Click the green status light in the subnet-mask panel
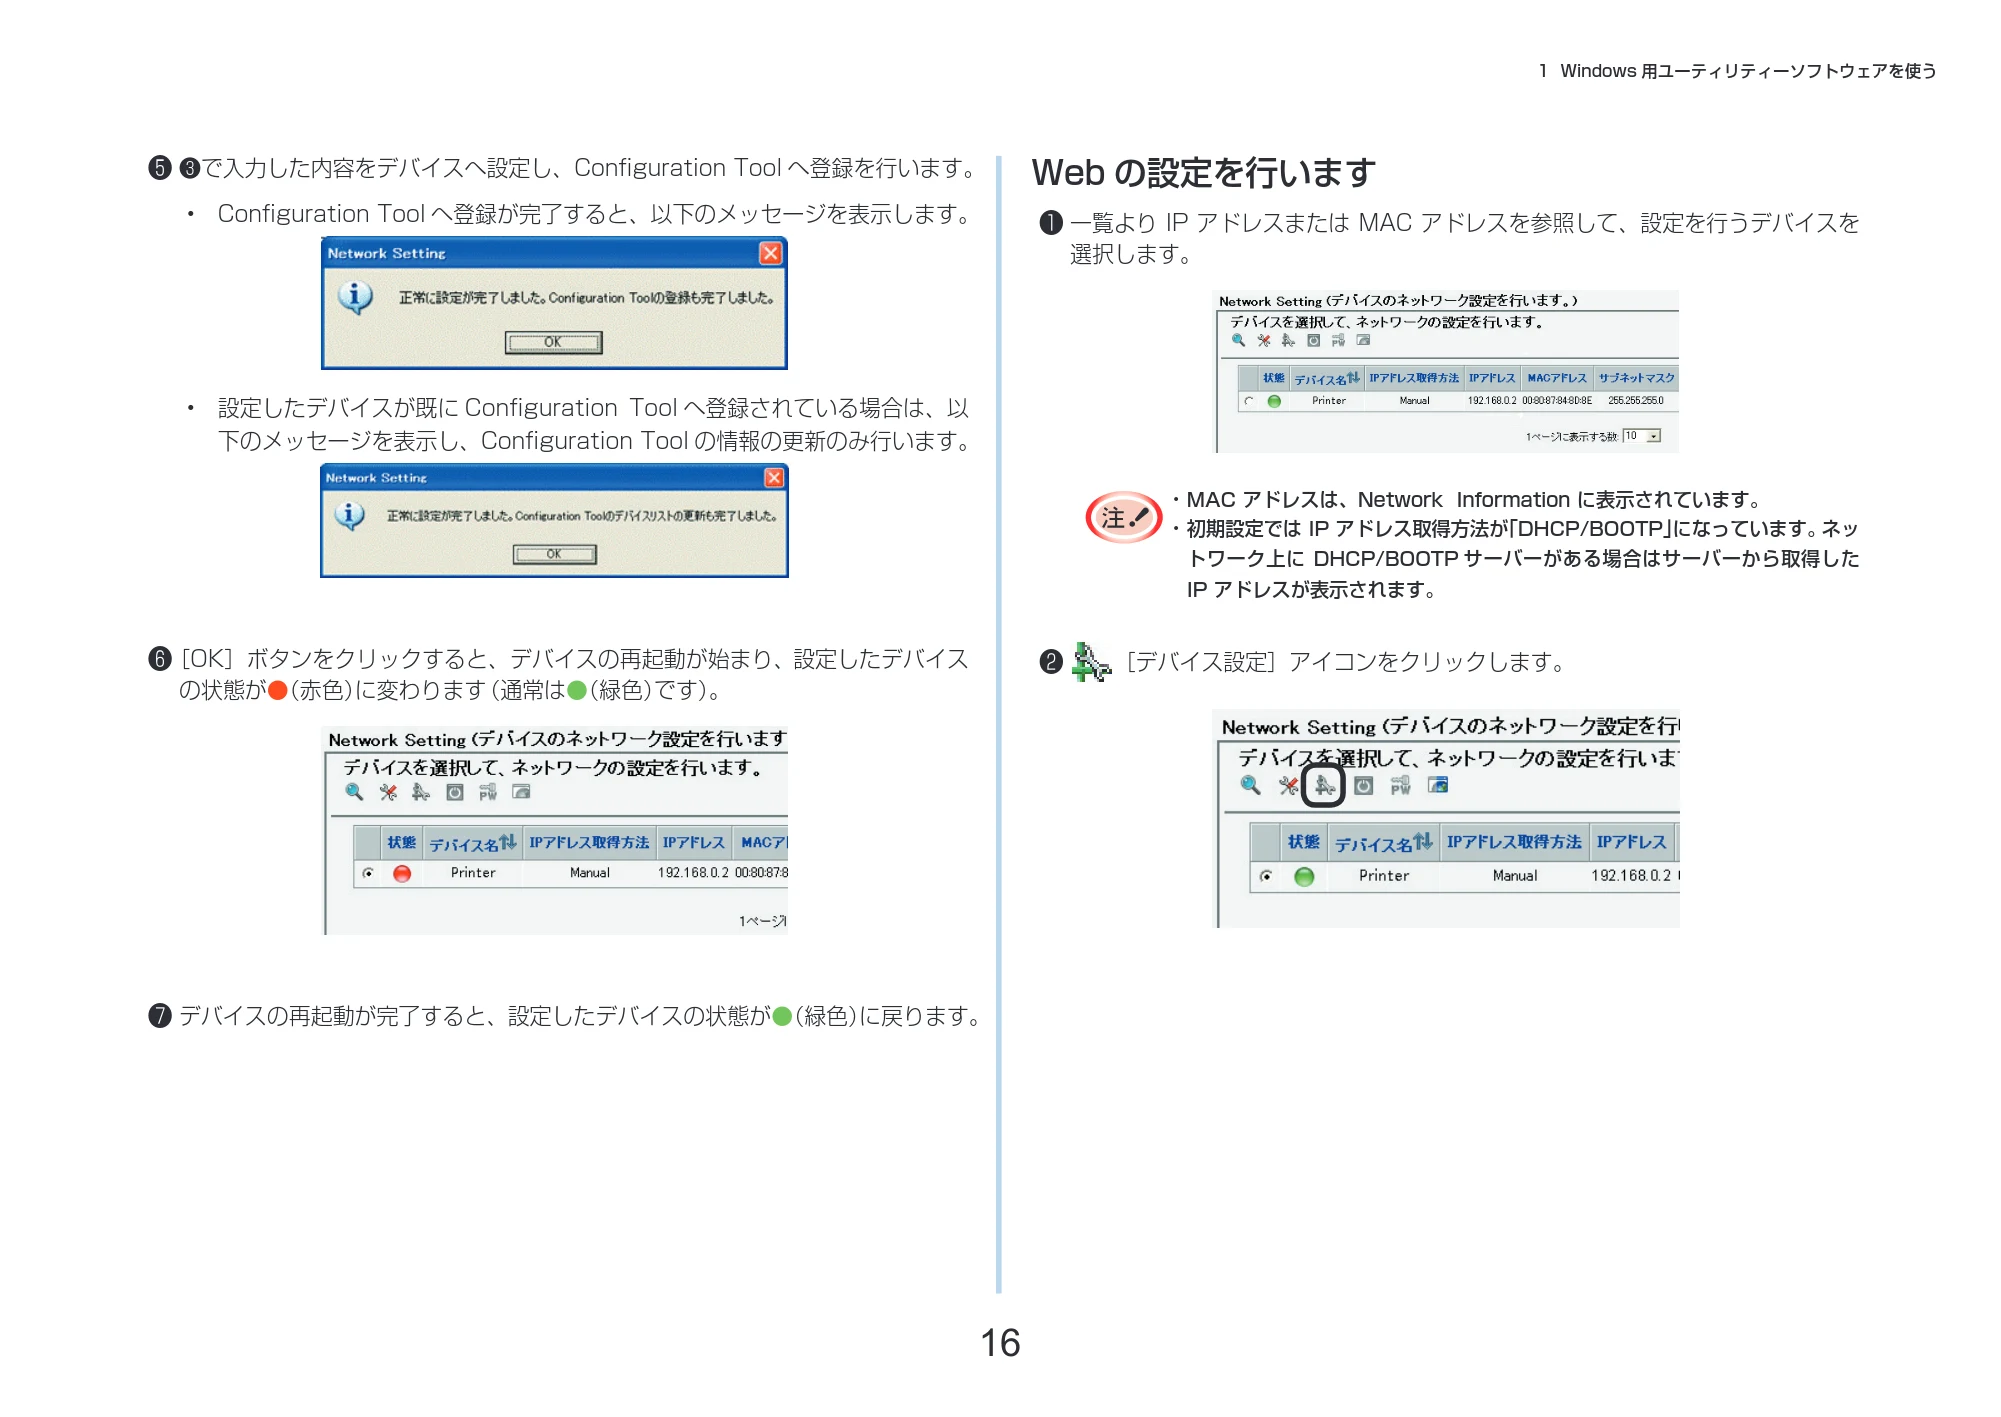Viewport: 2001px width, 1417px height. (x=1274, y=401)
